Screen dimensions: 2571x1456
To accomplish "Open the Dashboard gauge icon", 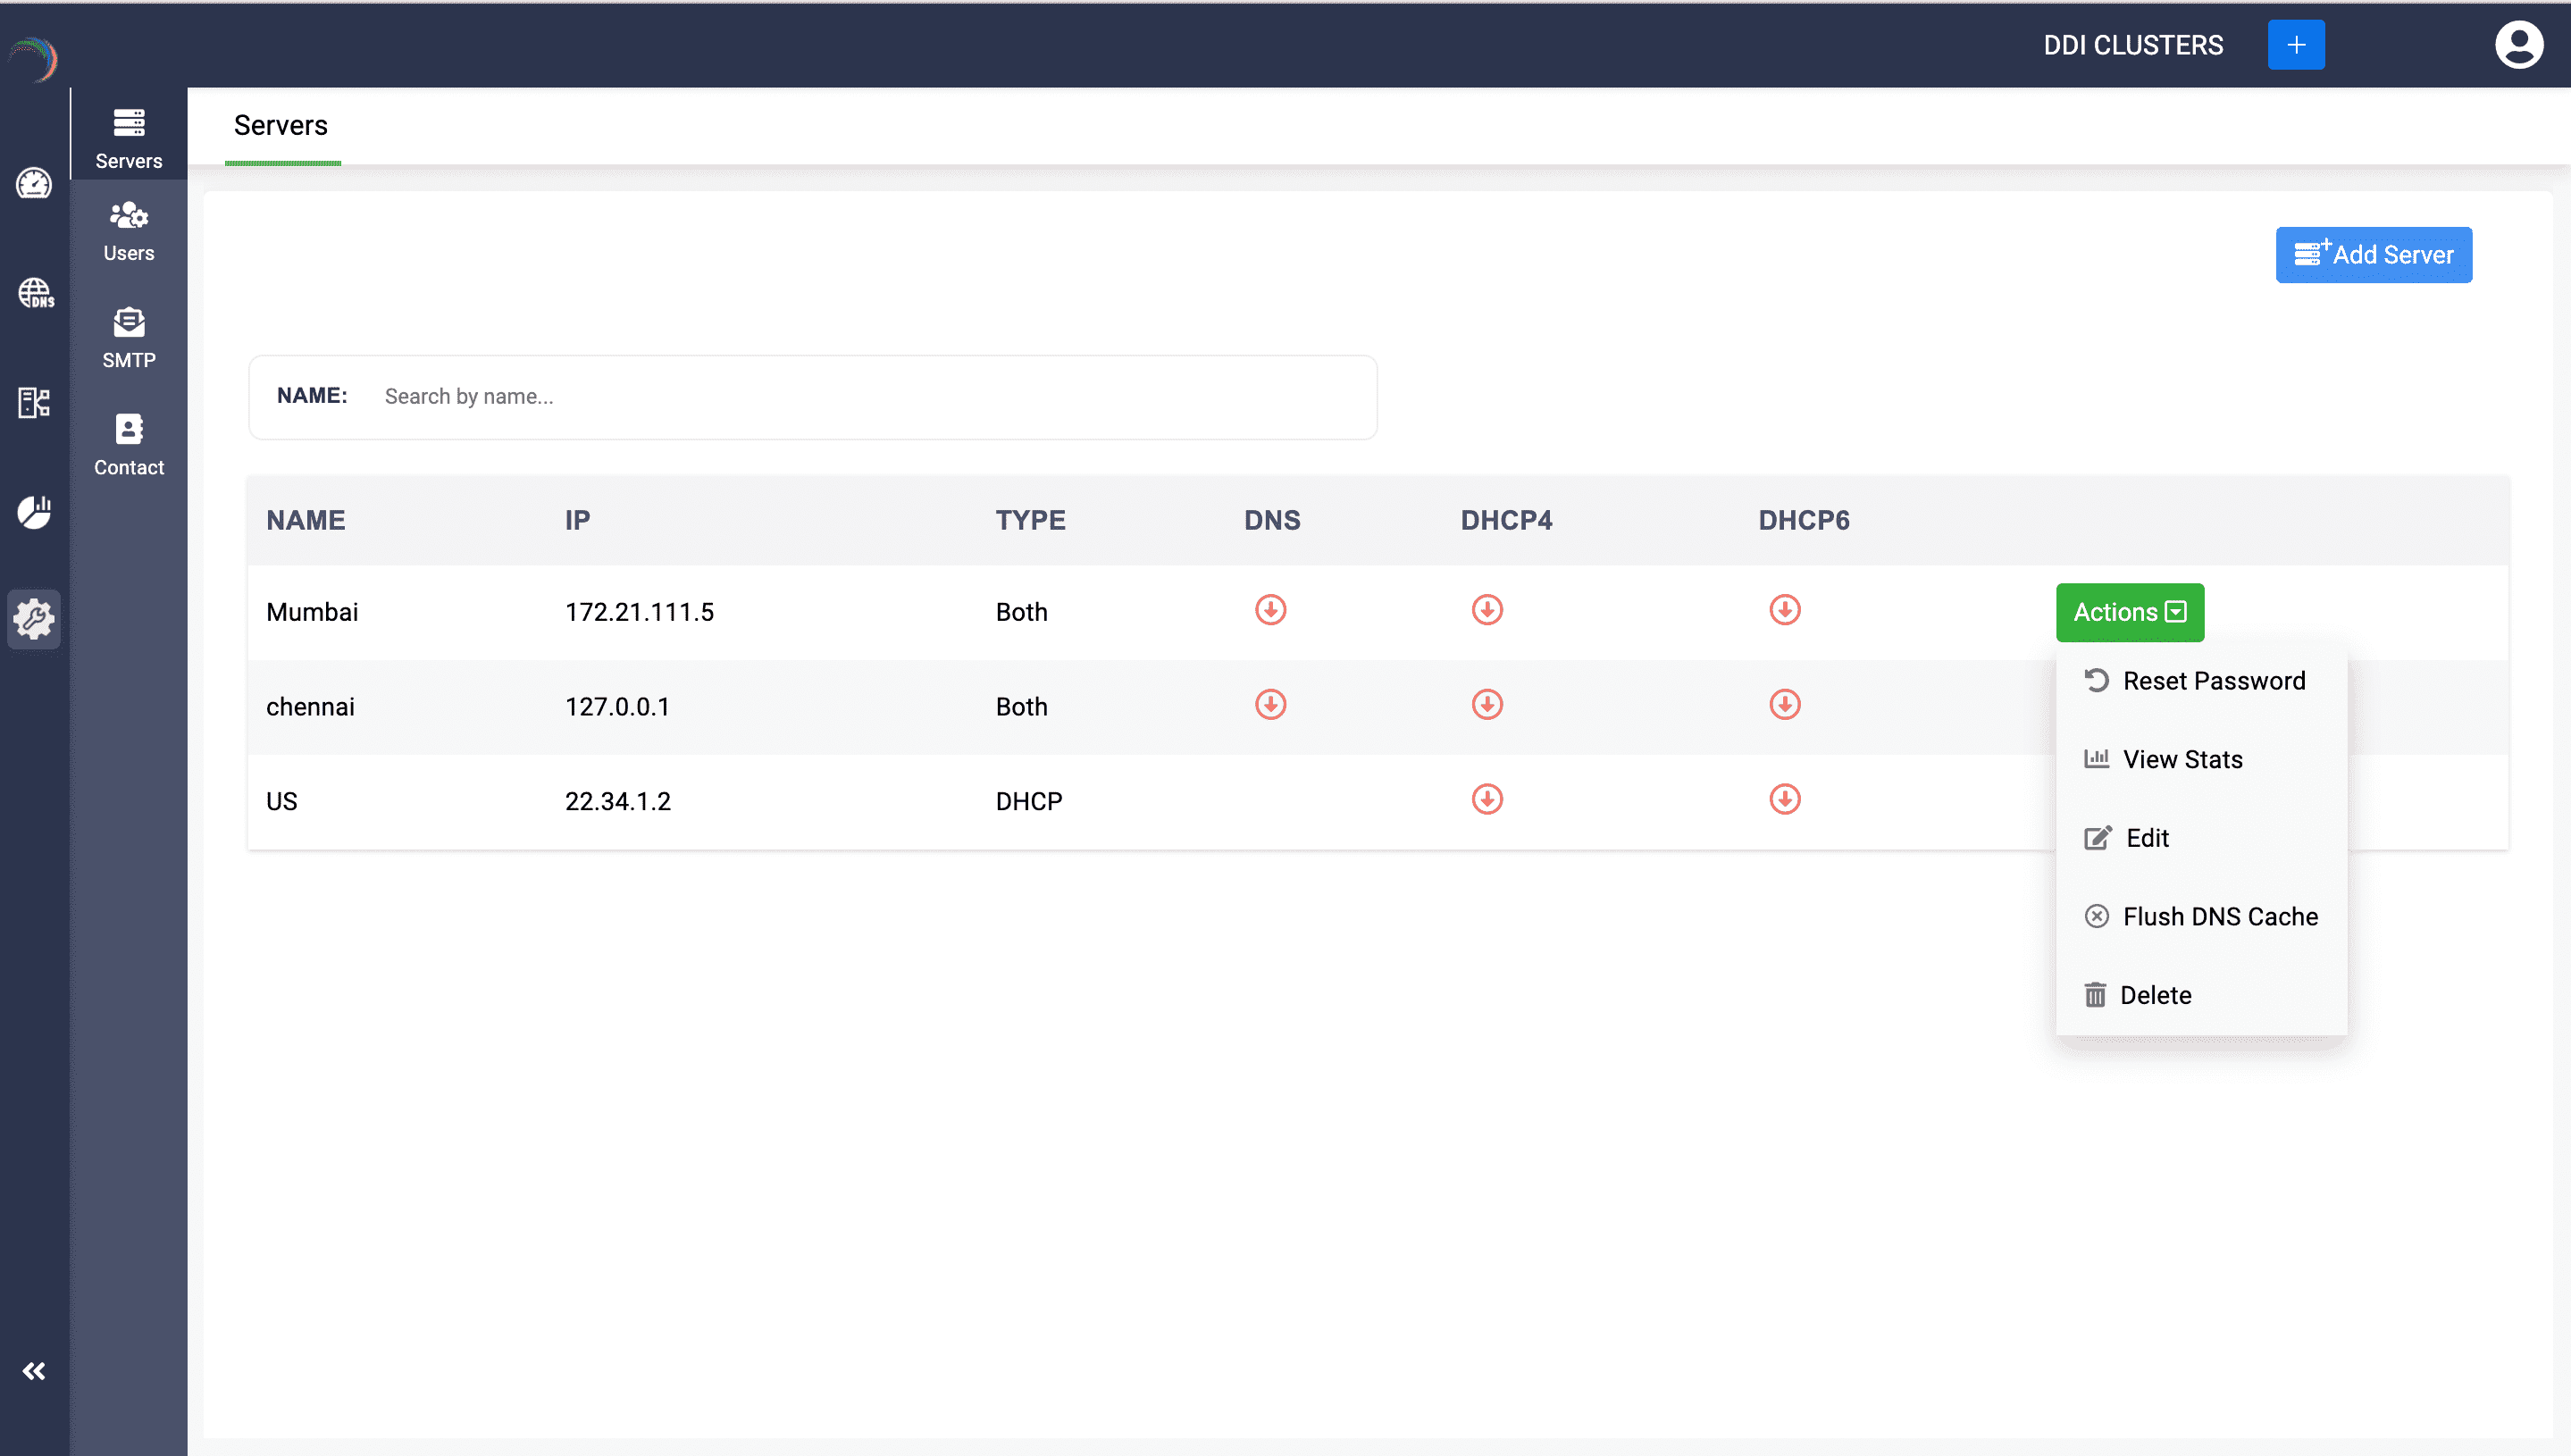I will coord(34,184).
